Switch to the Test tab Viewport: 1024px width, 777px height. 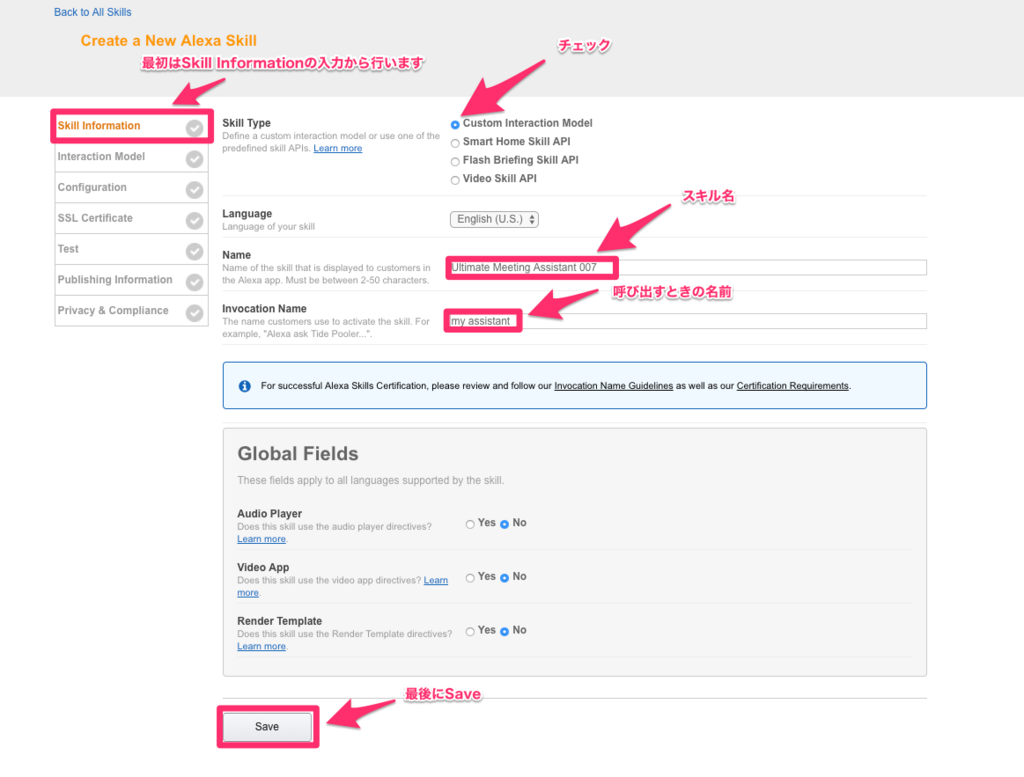(131, 249)
